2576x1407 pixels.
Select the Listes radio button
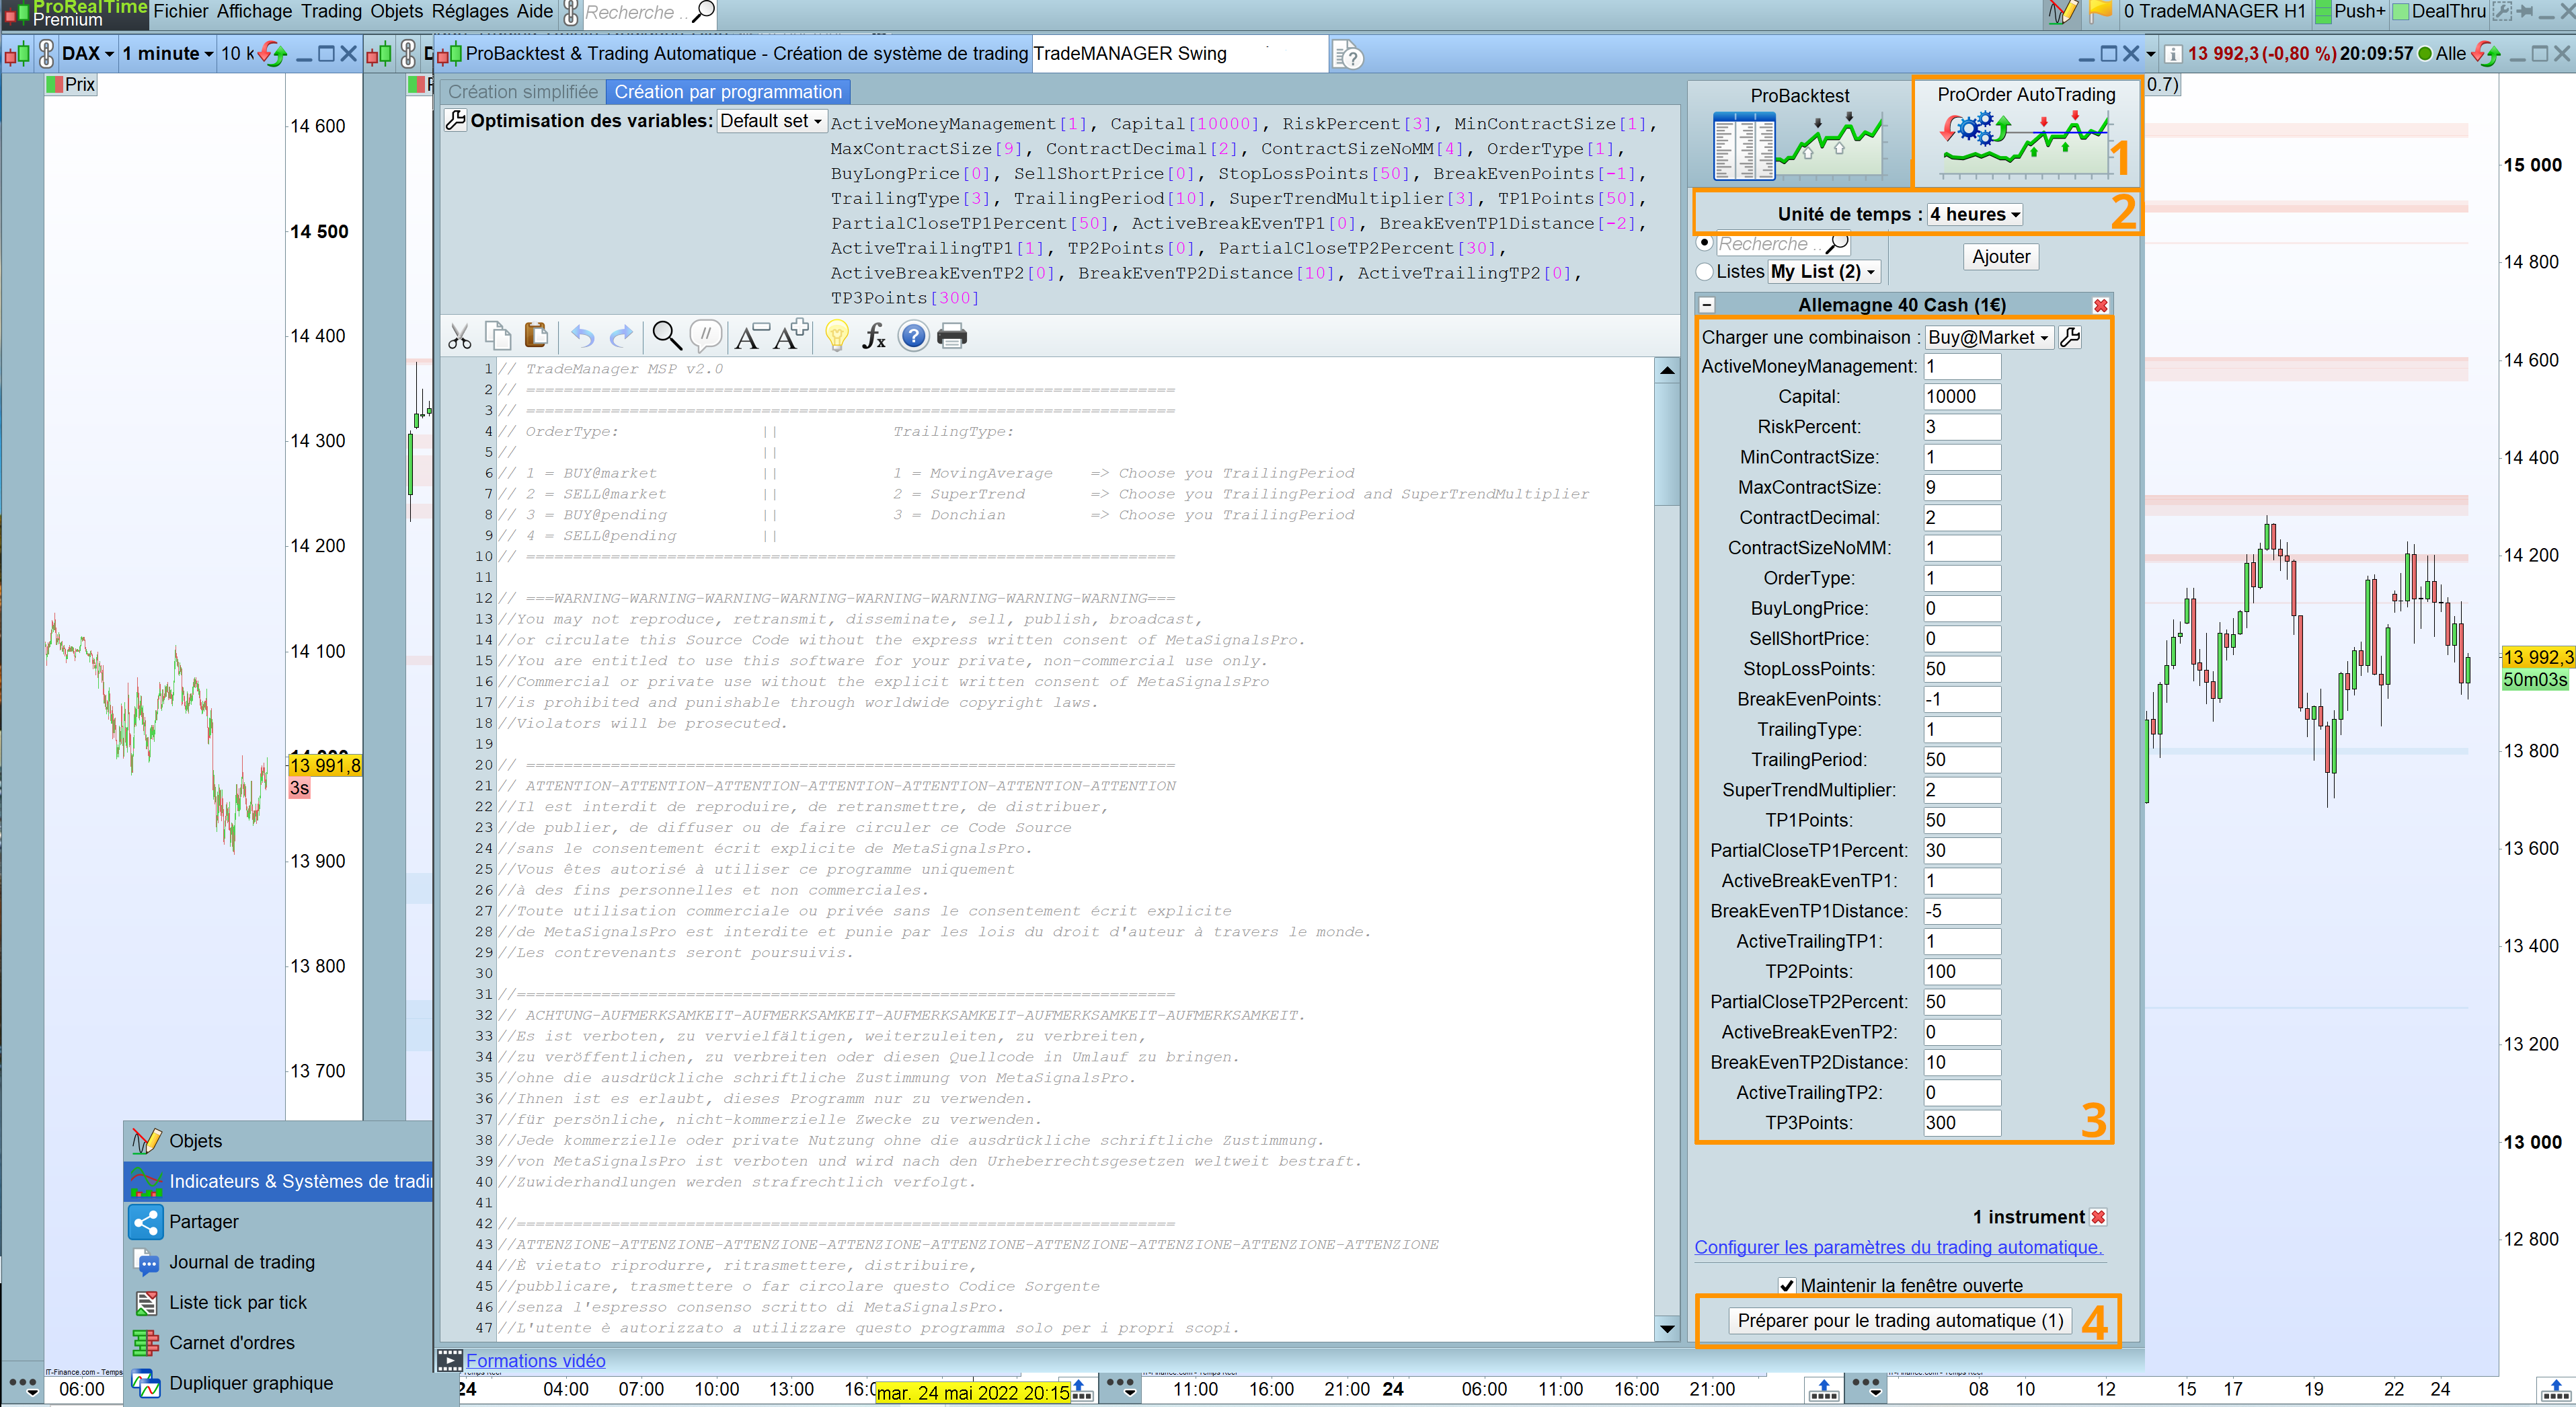pos(1705,272)
